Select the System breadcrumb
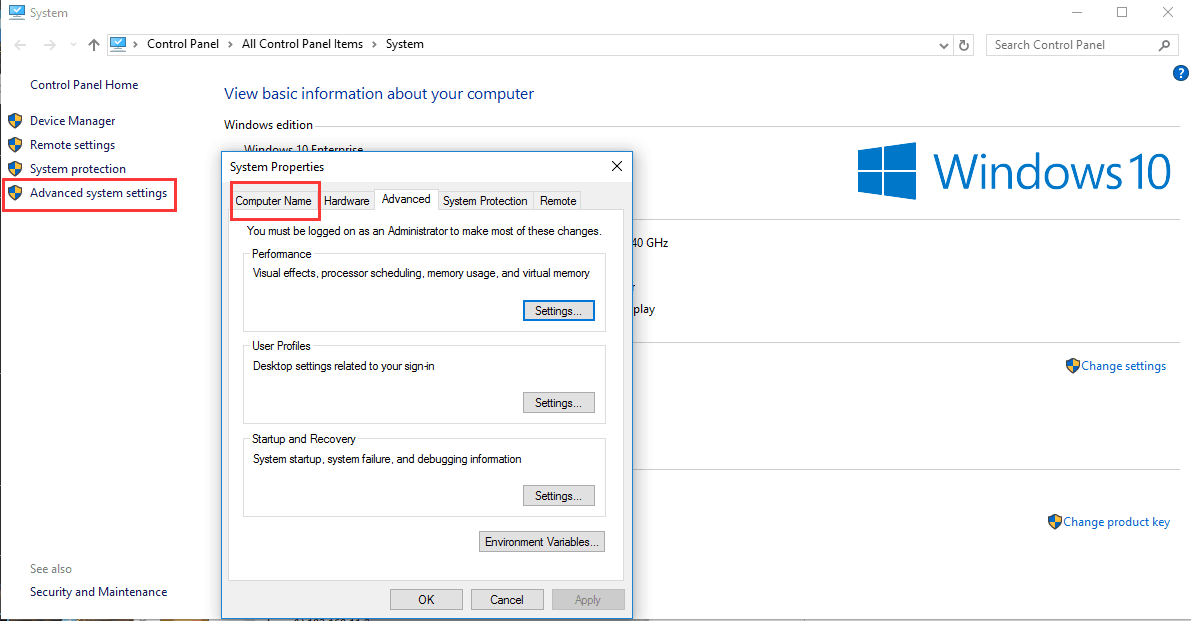Screen dimensions: 1191x621 [405, 44]
